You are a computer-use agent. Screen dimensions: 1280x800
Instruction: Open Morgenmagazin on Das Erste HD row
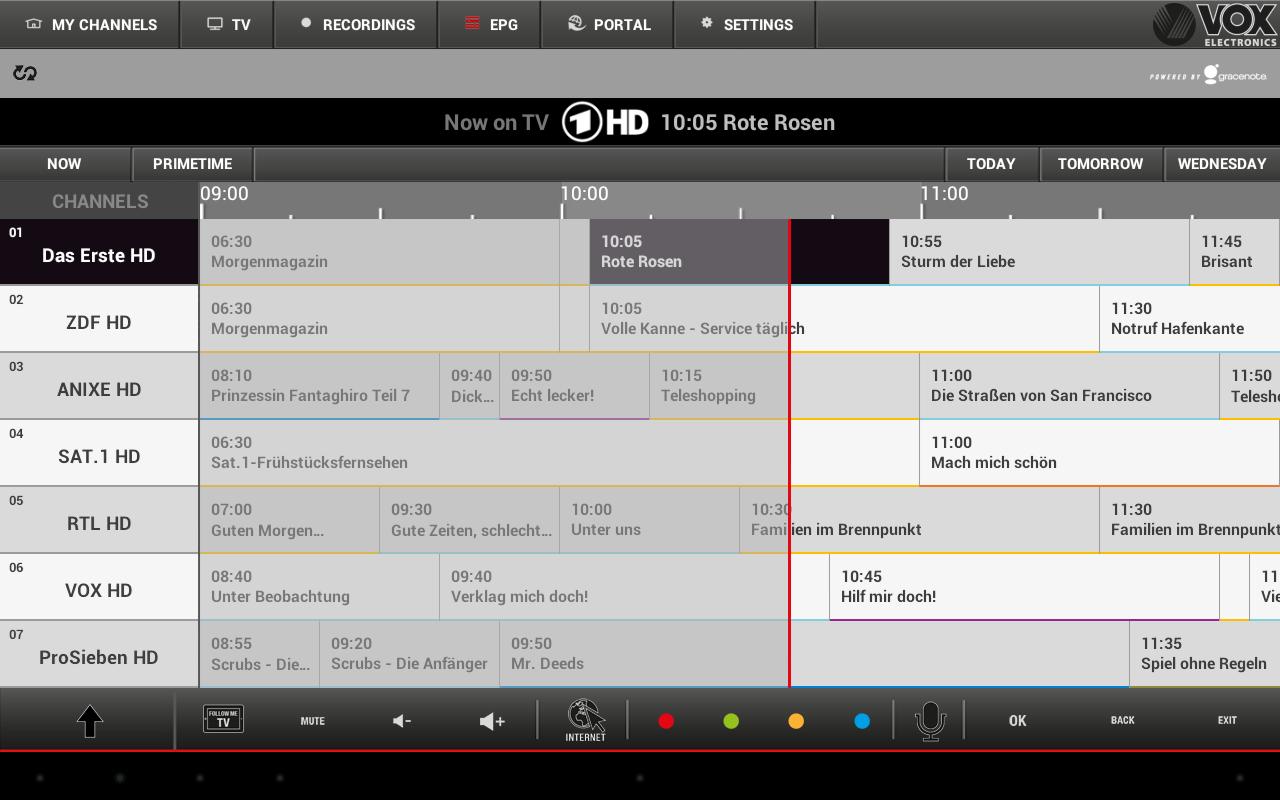[379, 252]
